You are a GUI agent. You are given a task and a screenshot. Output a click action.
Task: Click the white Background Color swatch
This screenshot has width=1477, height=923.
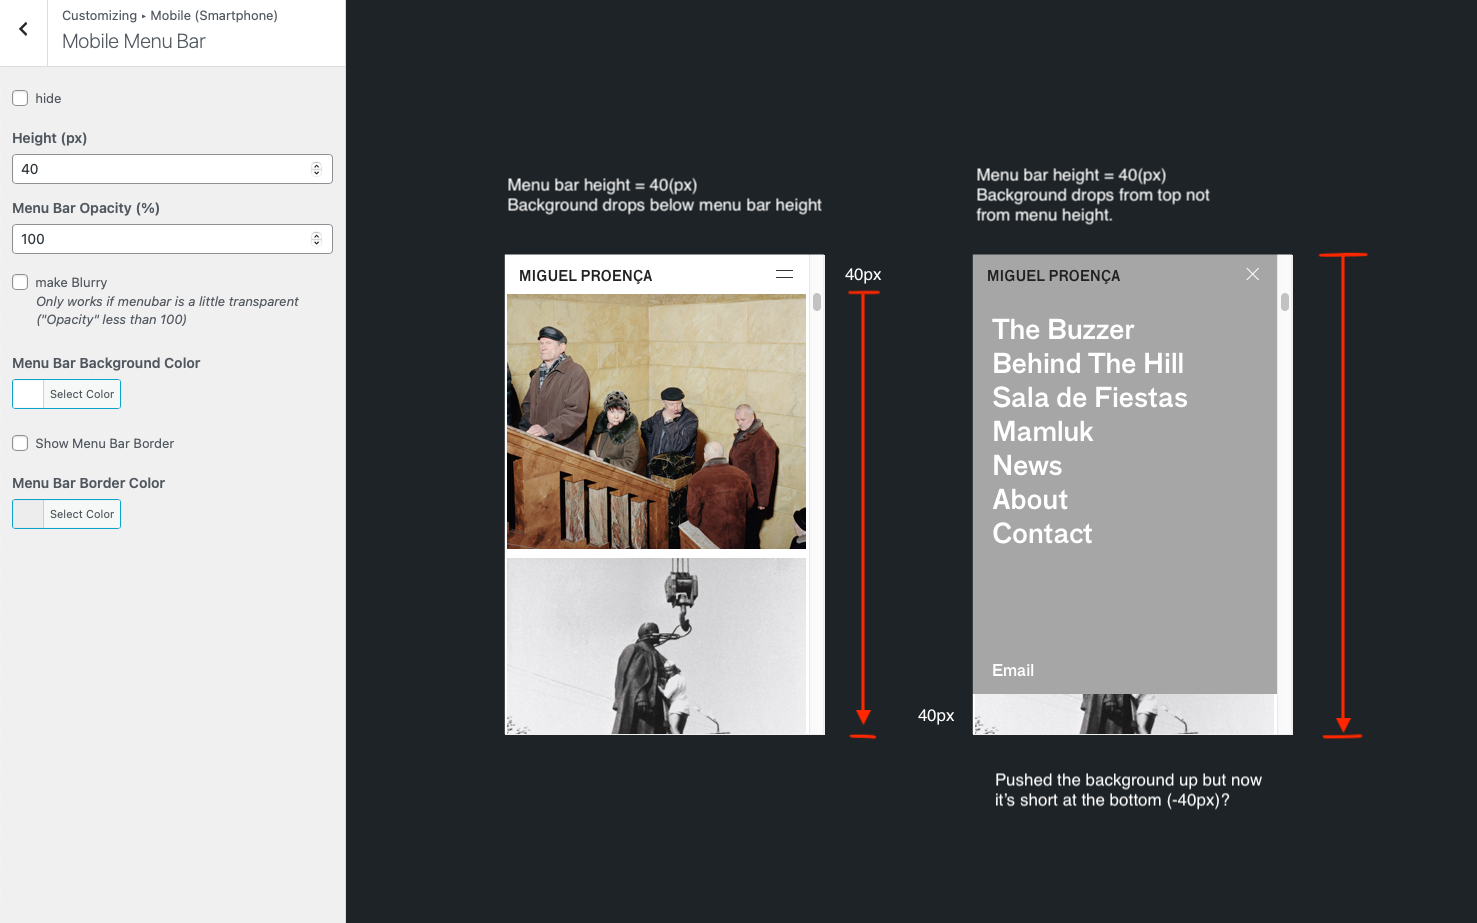point(28,394)
